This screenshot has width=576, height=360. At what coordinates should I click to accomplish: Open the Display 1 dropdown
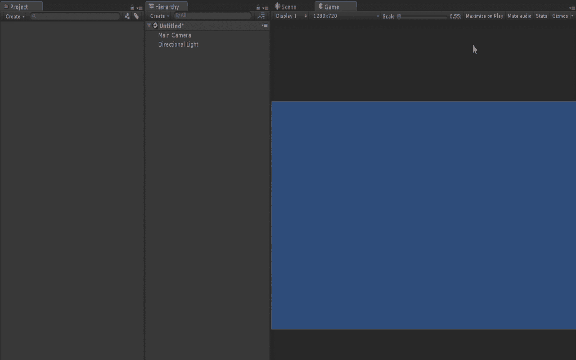point(291,16)
